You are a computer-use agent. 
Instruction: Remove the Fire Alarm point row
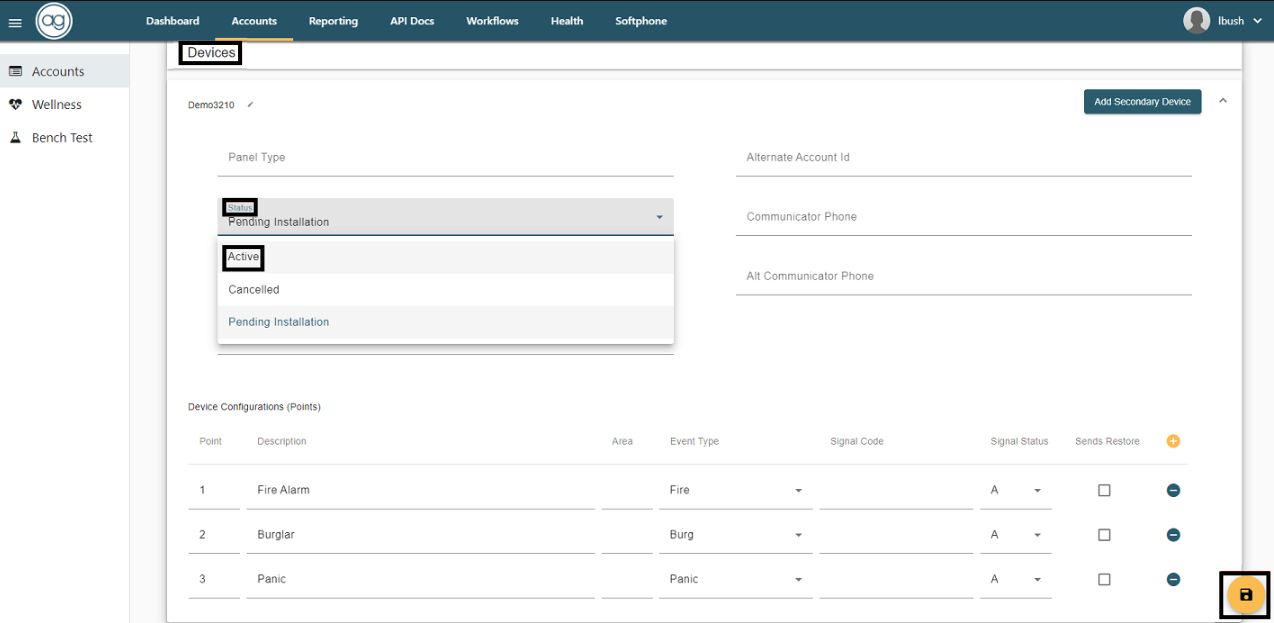click(x=1173, y=490)
